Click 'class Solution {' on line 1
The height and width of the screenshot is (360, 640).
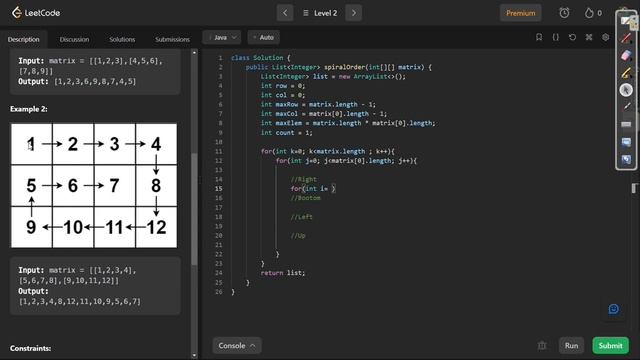(260, 58)
